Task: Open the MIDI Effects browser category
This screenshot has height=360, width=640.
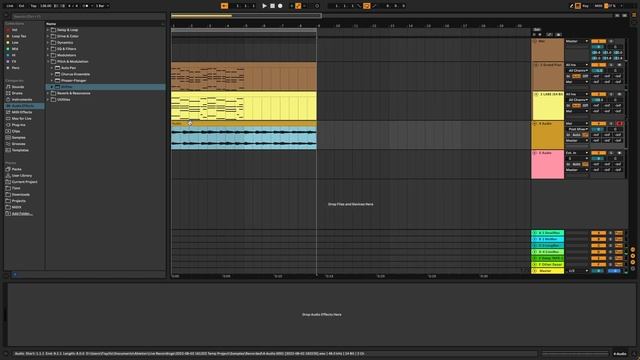Action: click(21, 112)
